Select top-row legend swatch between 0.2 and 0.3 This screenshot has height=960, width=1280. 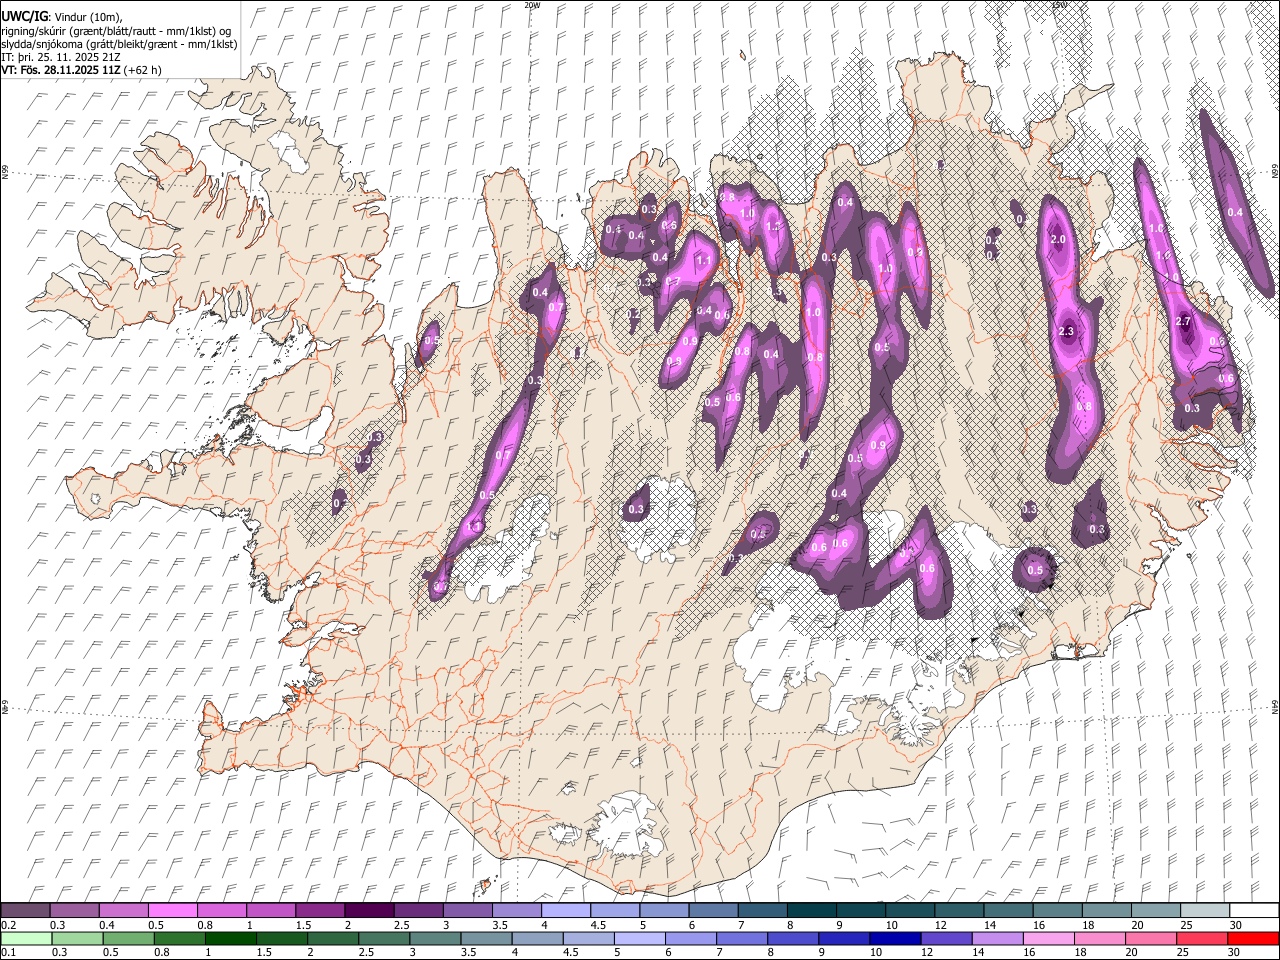coord(25,911)
